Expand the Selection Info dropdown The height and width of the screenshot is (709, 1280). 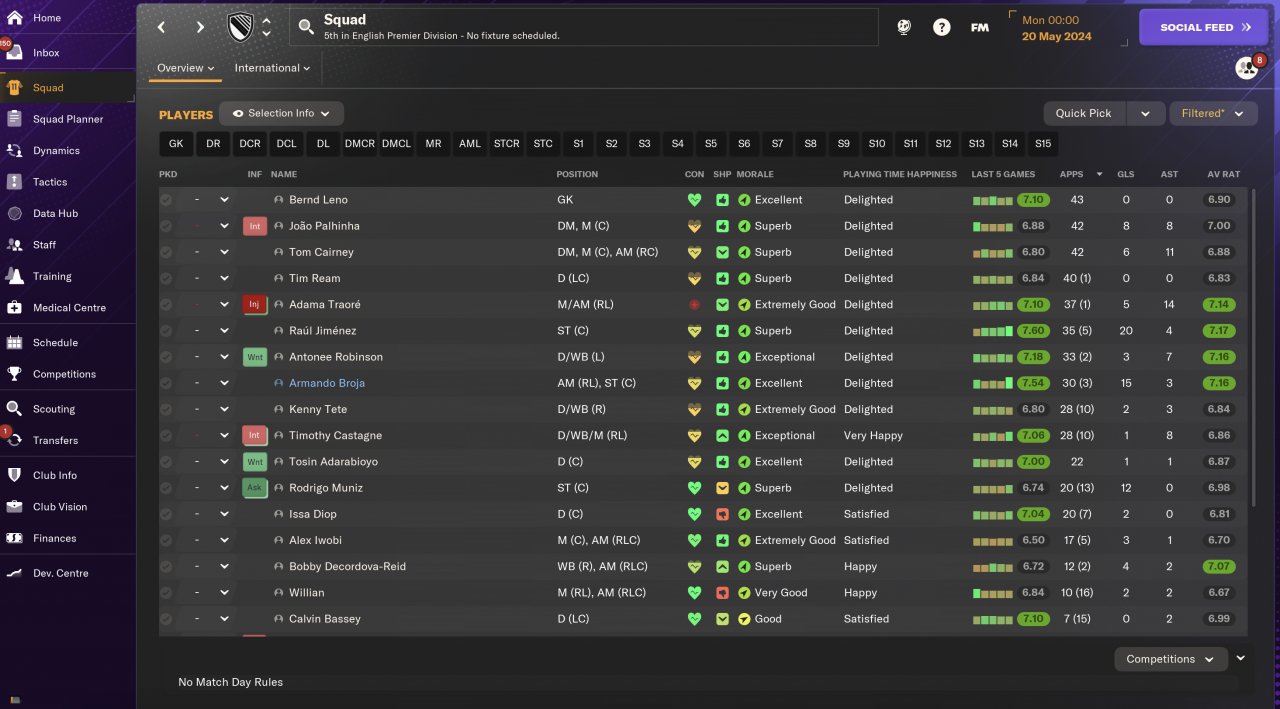point(281,114)
